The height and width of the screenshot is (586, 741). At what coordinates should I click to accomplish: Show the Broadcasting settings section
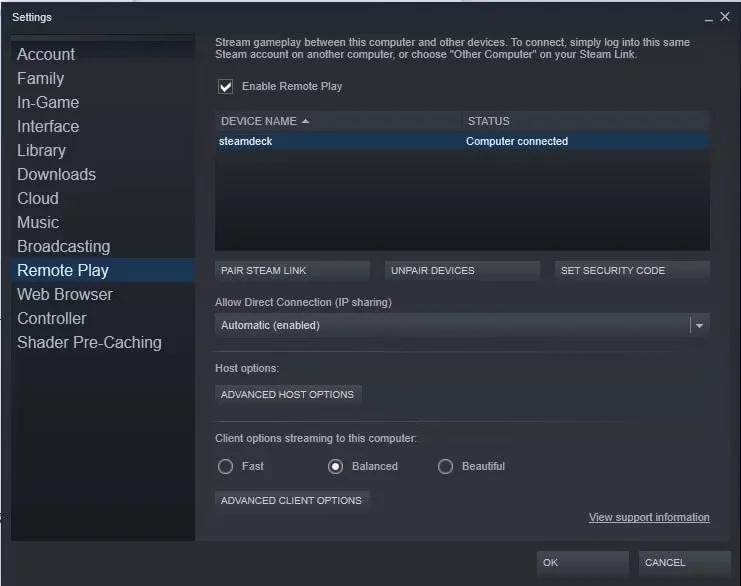63,246
